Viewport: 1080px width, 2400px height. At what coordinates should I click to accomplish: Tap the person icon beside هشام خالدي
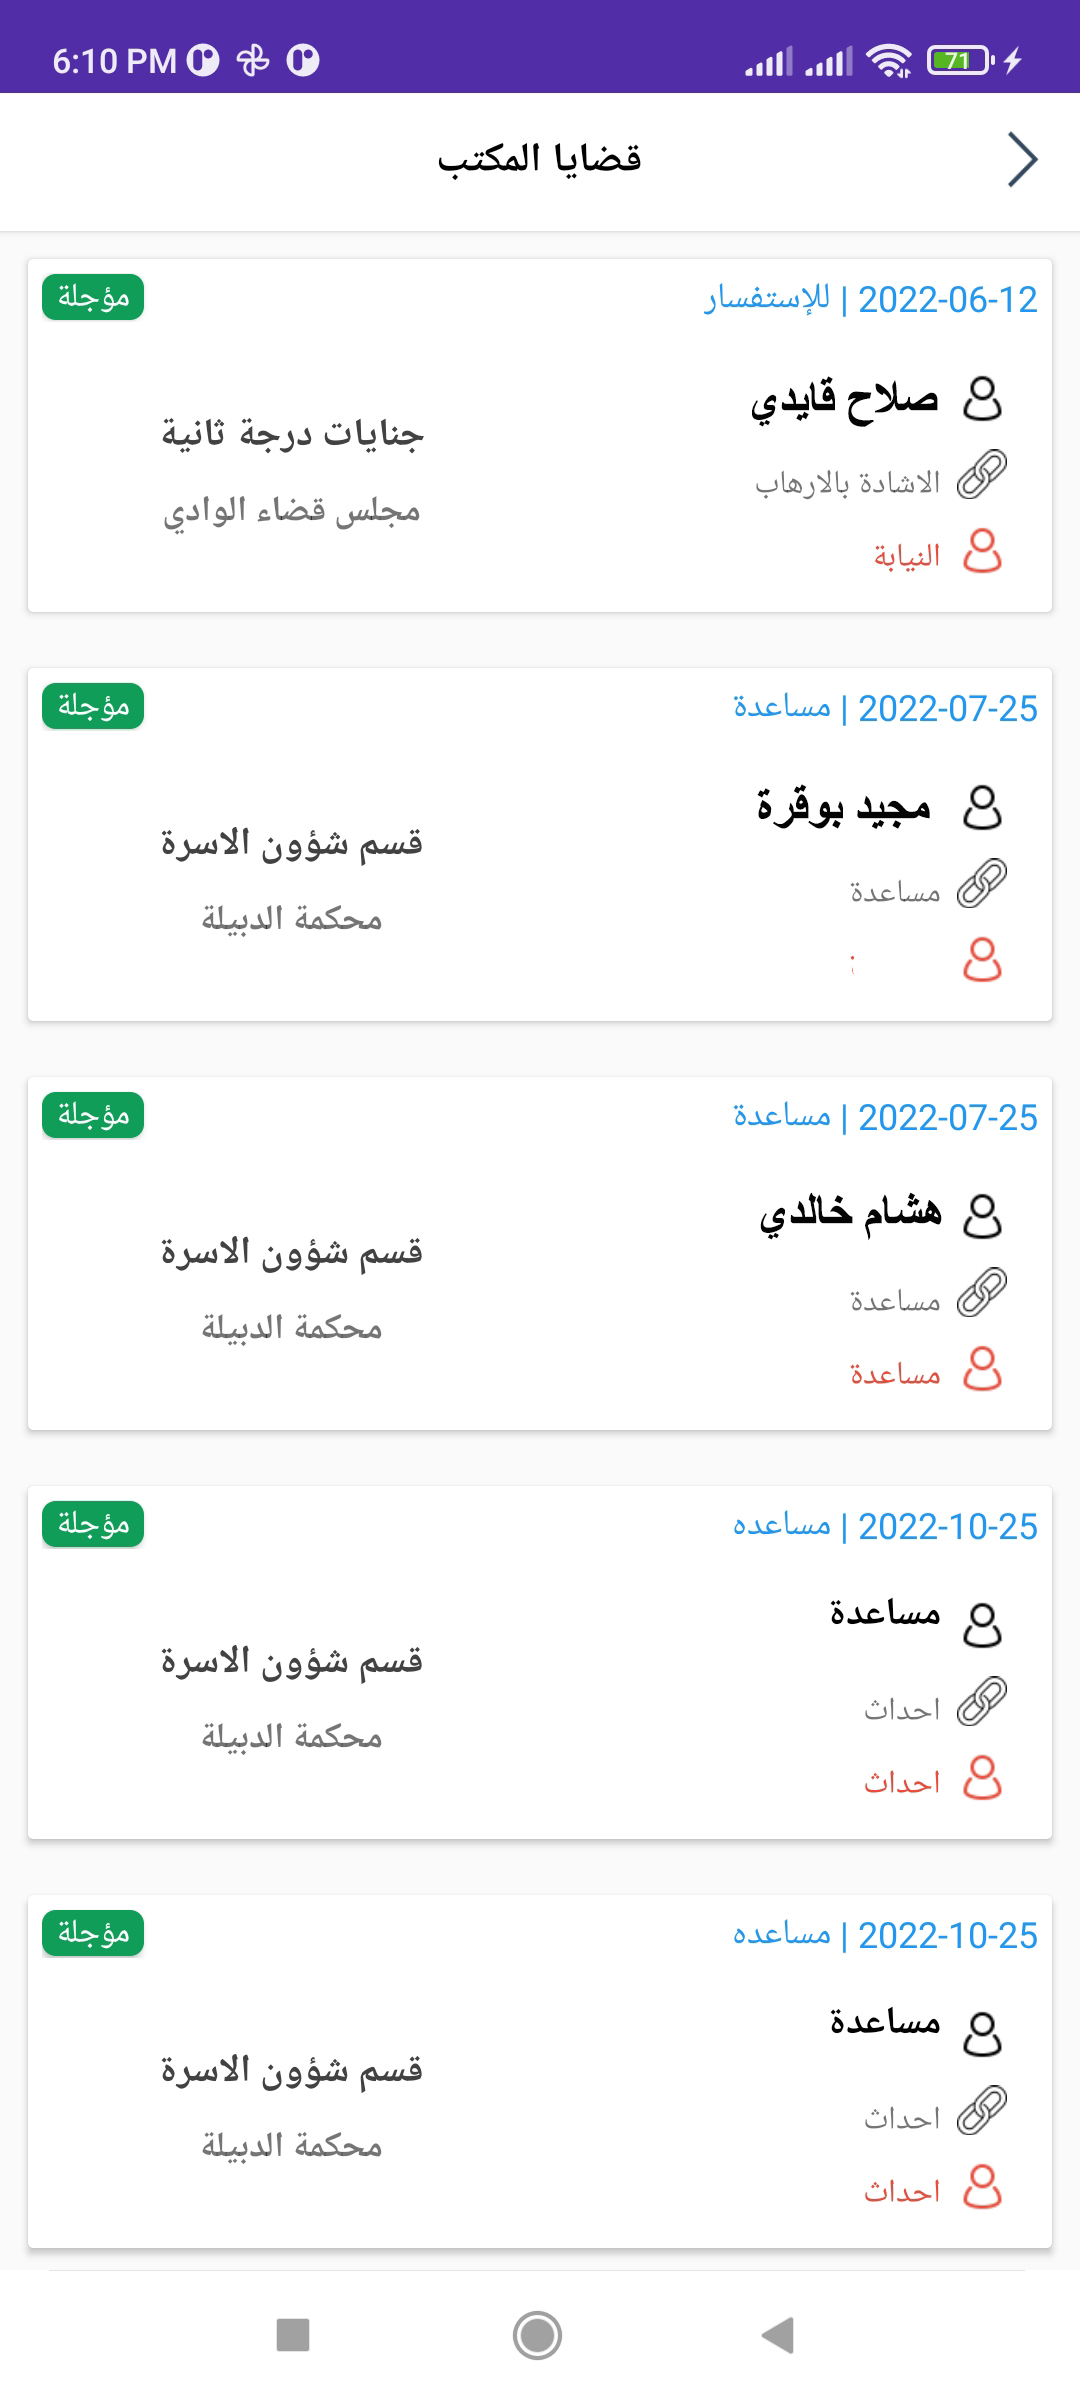(982, 1217)
